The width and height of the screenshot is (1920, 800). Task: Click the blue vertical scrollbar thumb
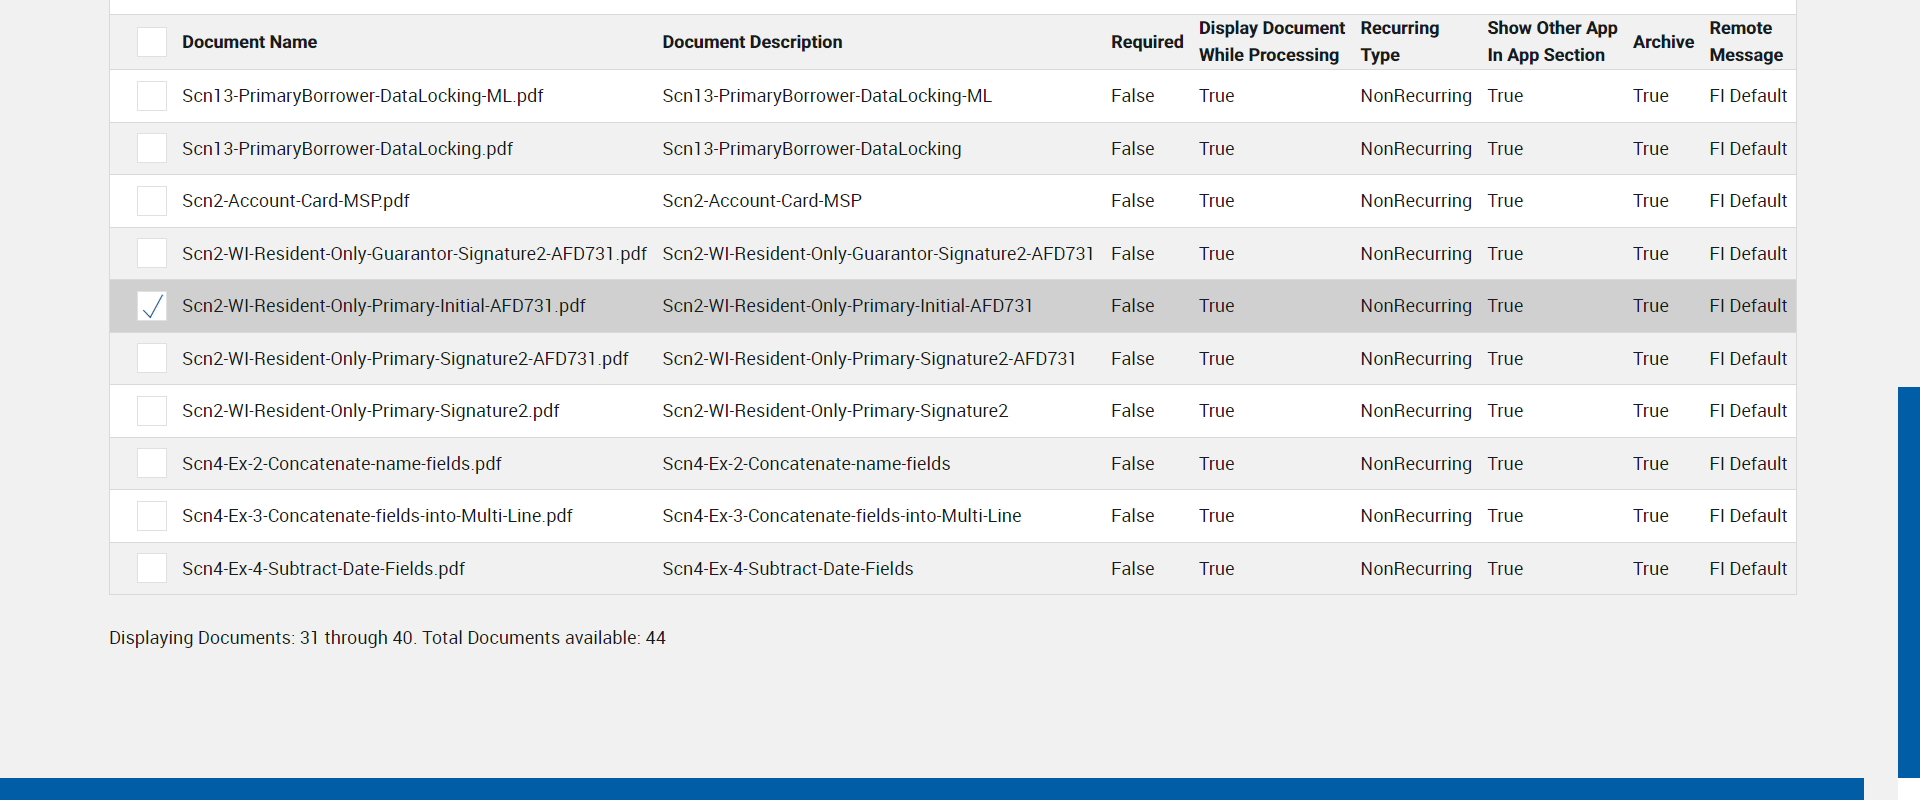click(x=1908, y=580)
